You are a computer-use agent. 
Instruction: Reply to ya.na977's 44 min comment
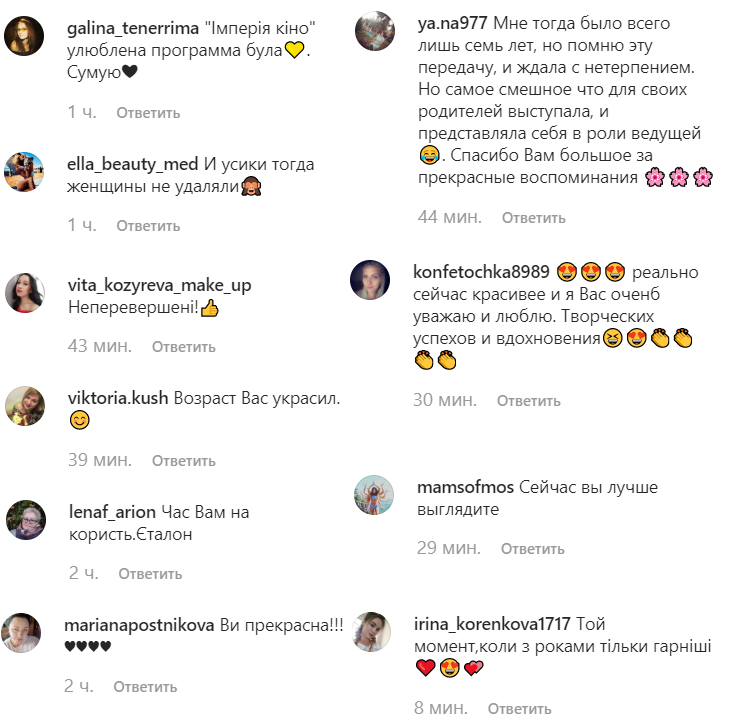click(533, 218)
